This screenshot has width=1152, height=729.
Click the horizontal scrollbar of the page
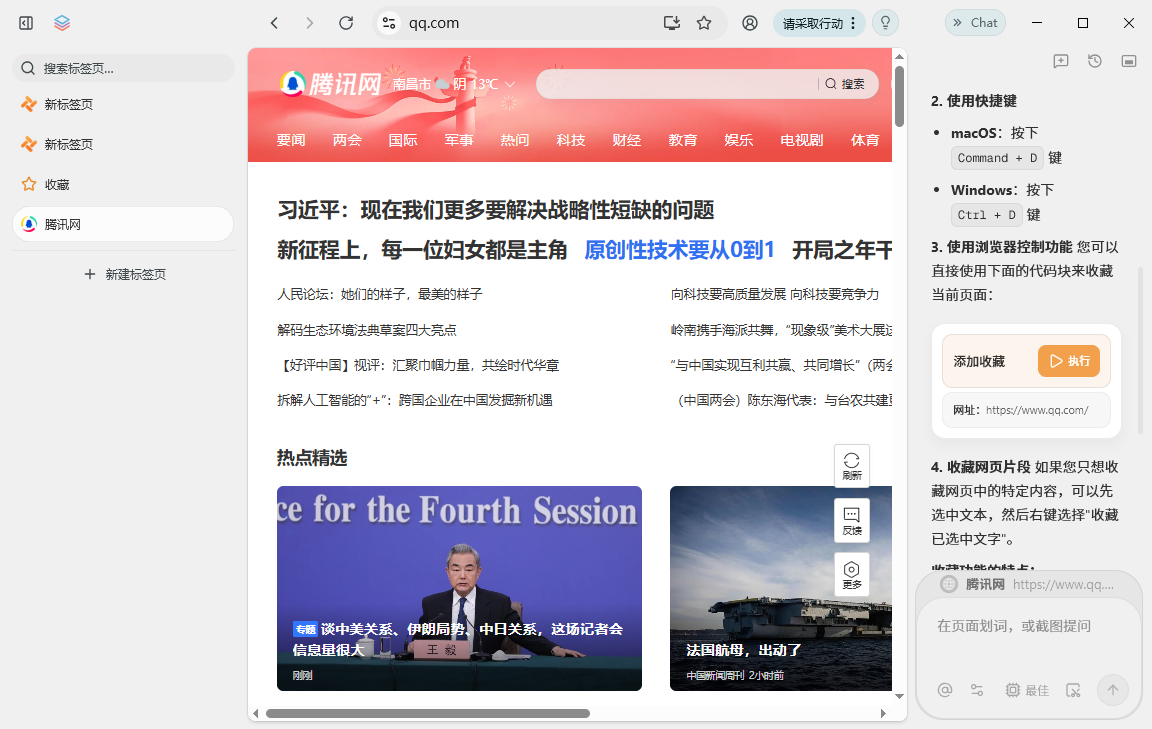pyautogui.click(x=428, y=714)
